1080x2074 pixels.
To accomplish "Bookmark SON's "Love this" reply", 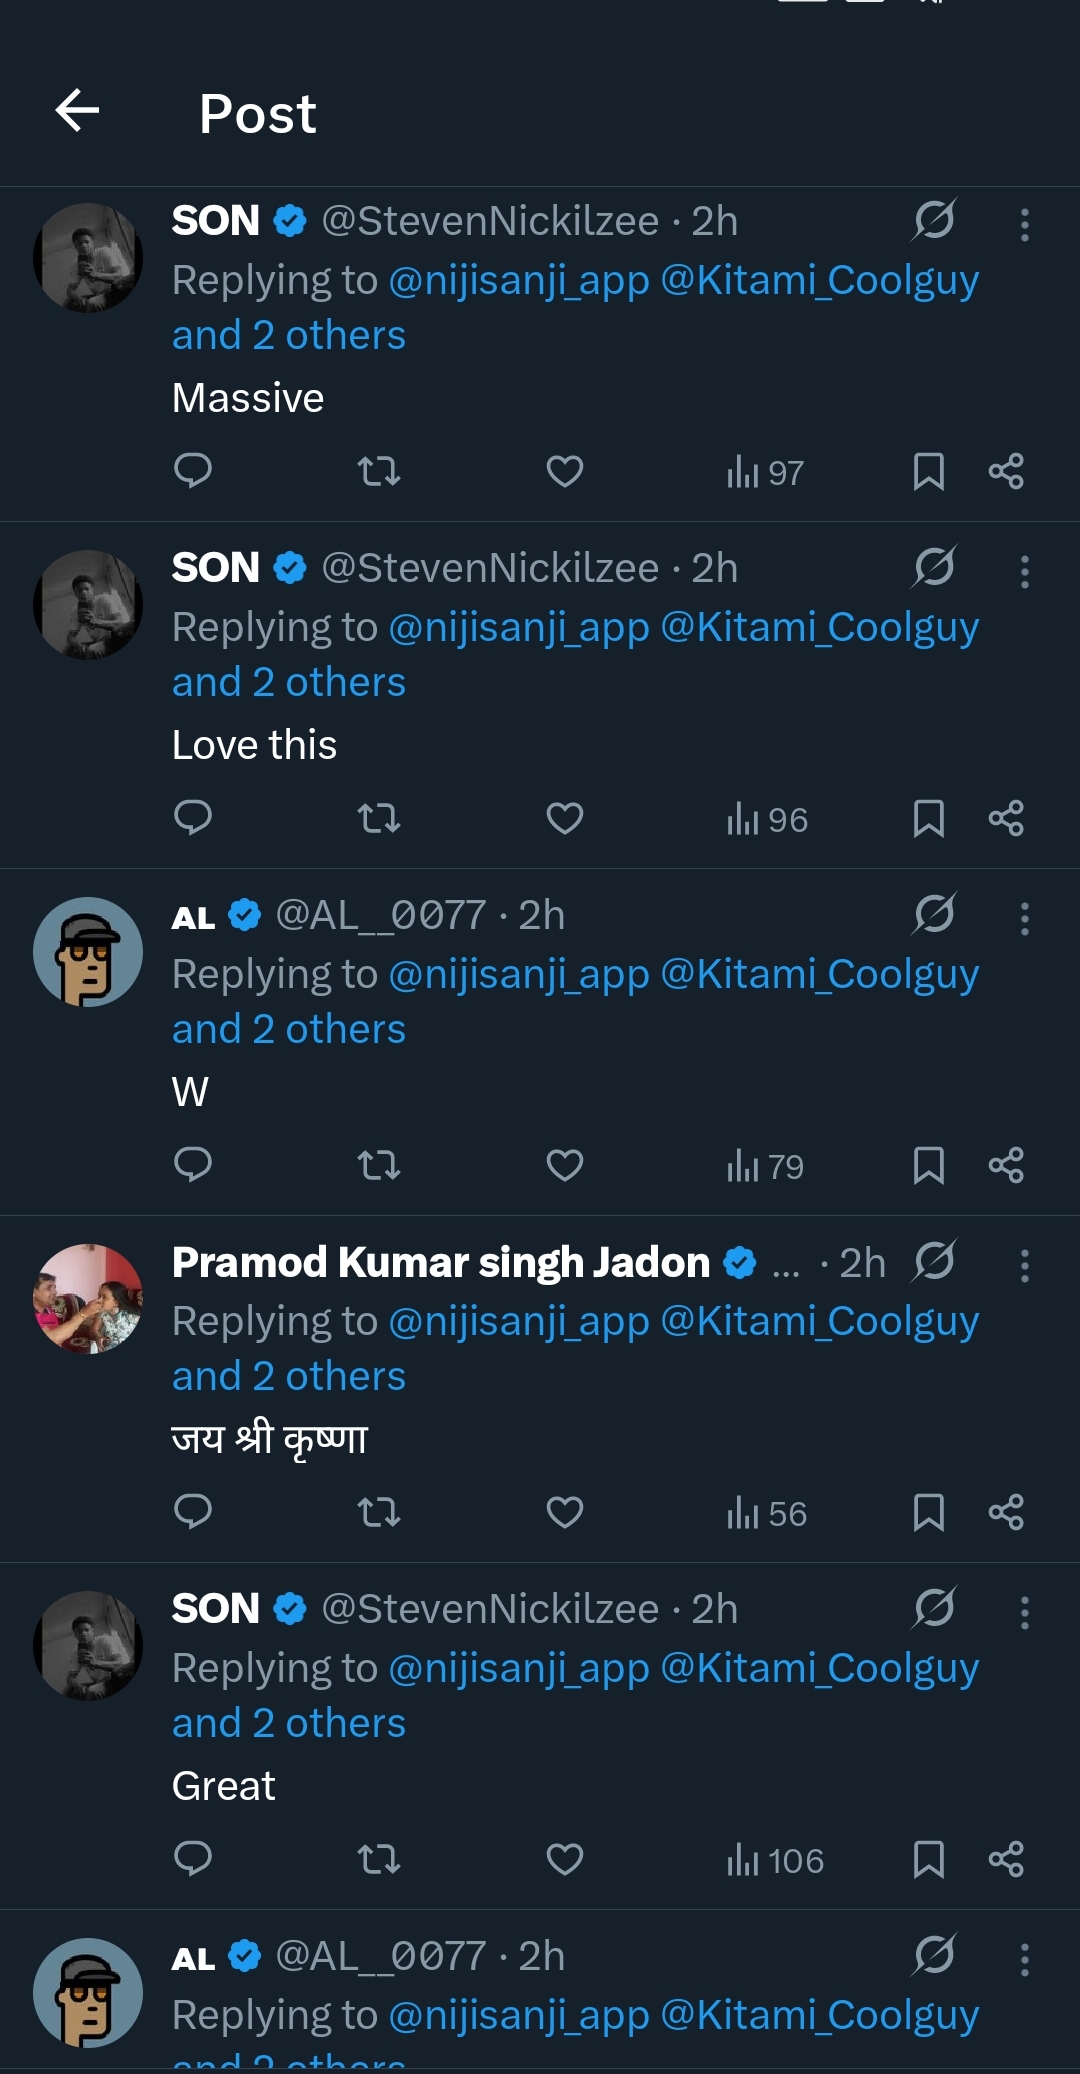I will tap(929, 818).
